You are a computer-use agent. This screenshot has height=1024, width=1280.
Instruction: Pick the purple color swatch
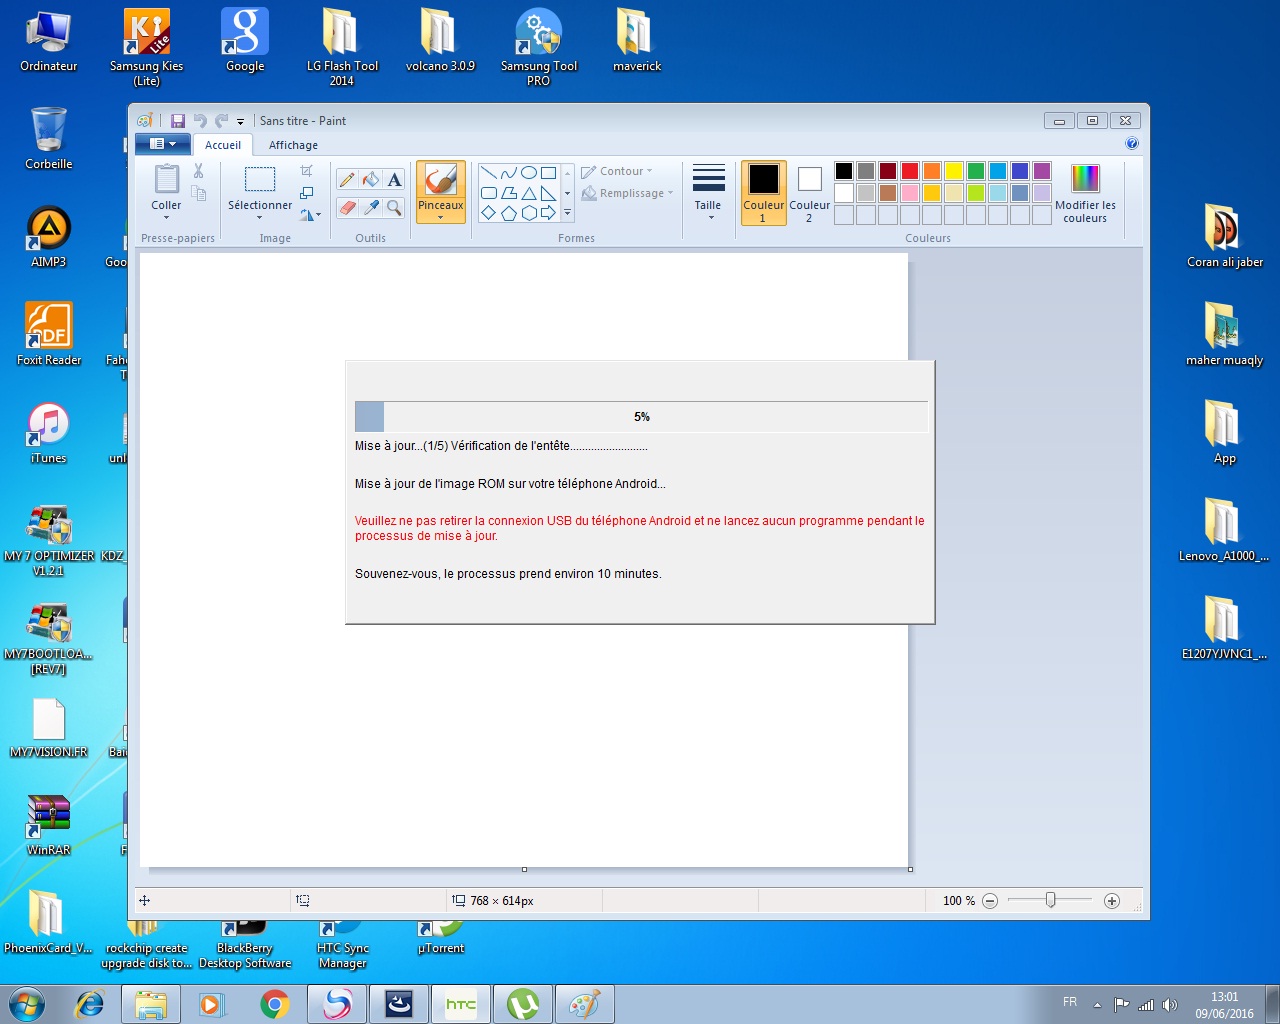pyautogui.click(x=1042, y=171)
